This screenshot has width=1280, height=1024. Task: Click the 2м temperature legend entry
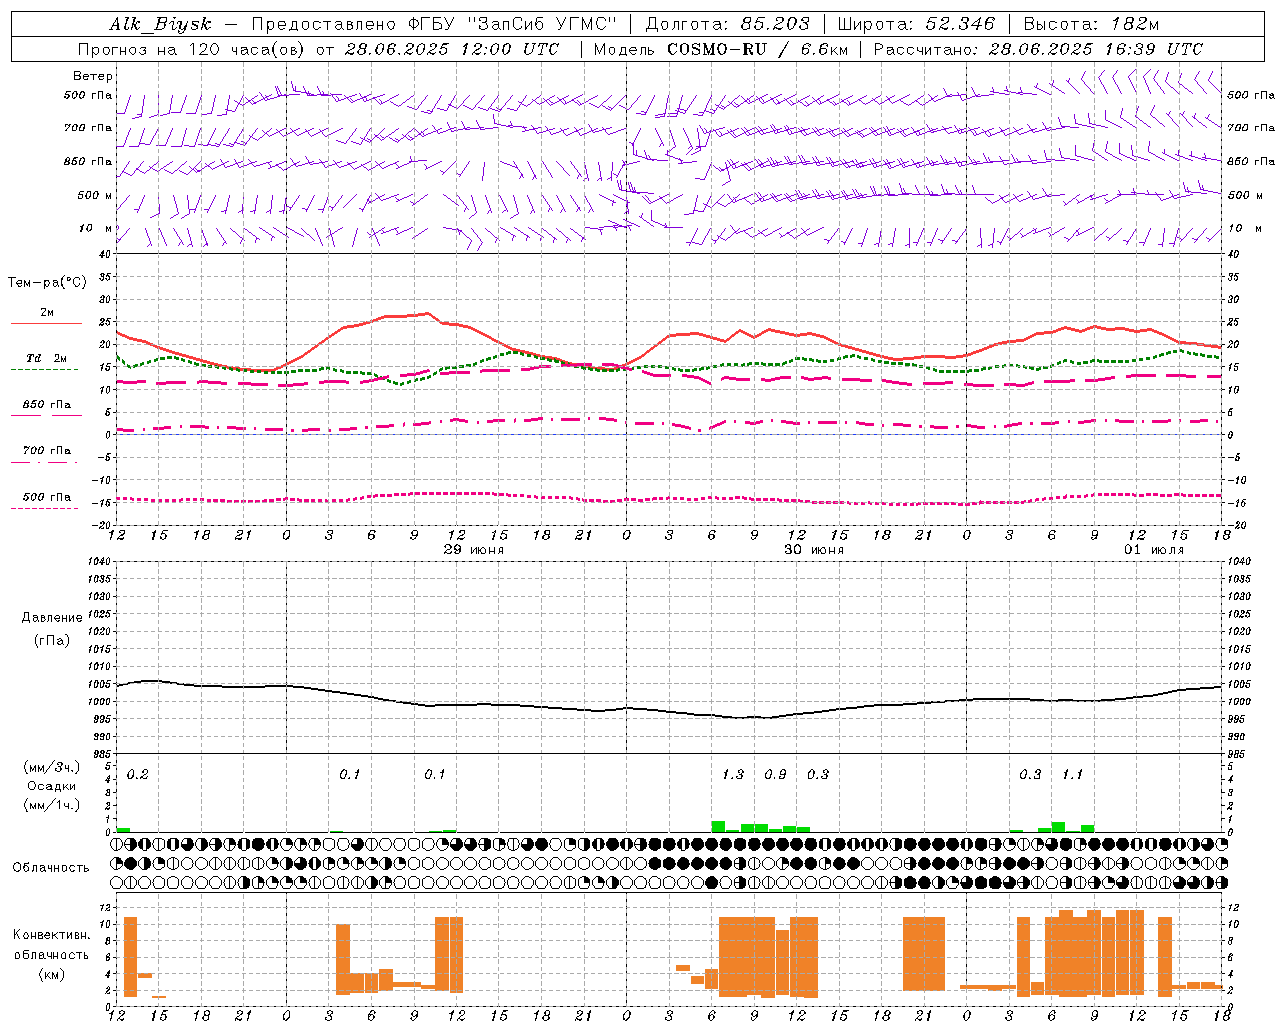coord(47,312)
